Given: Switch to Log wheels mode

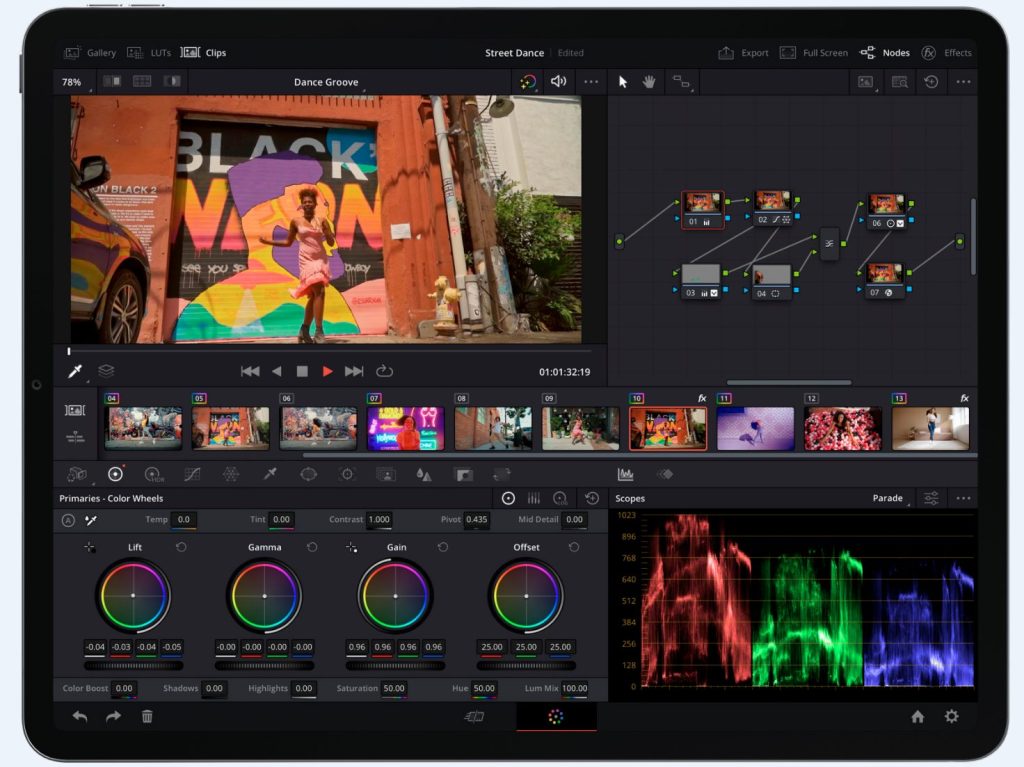Looking at the screenshot, I should pyautogui.click(x=560, y=498).
